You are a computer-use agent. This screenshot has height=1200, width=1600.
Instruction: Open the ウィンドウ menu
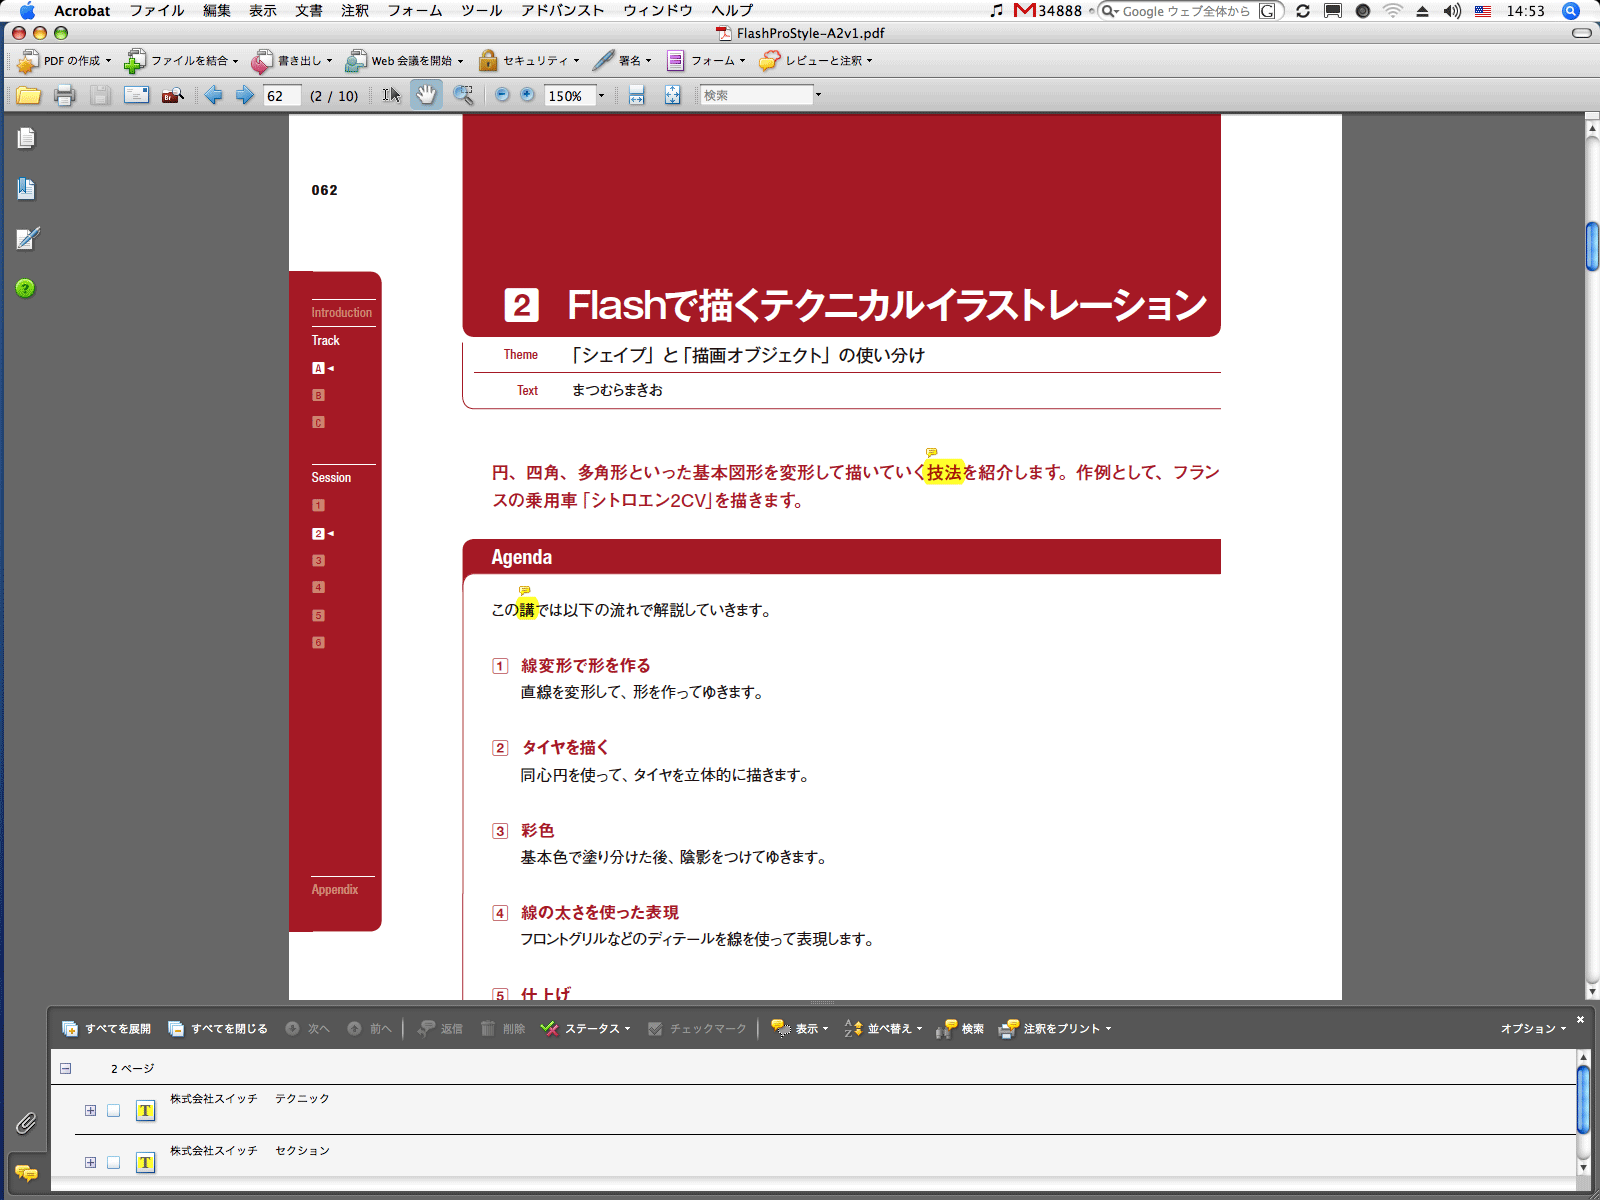[658, 11]
